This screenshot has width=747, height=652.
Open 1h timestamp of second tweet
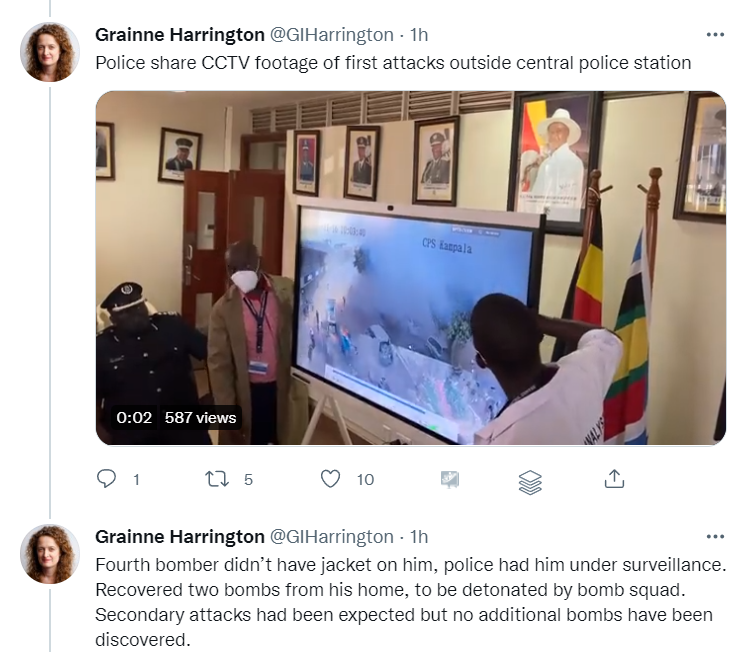point(419,537)
